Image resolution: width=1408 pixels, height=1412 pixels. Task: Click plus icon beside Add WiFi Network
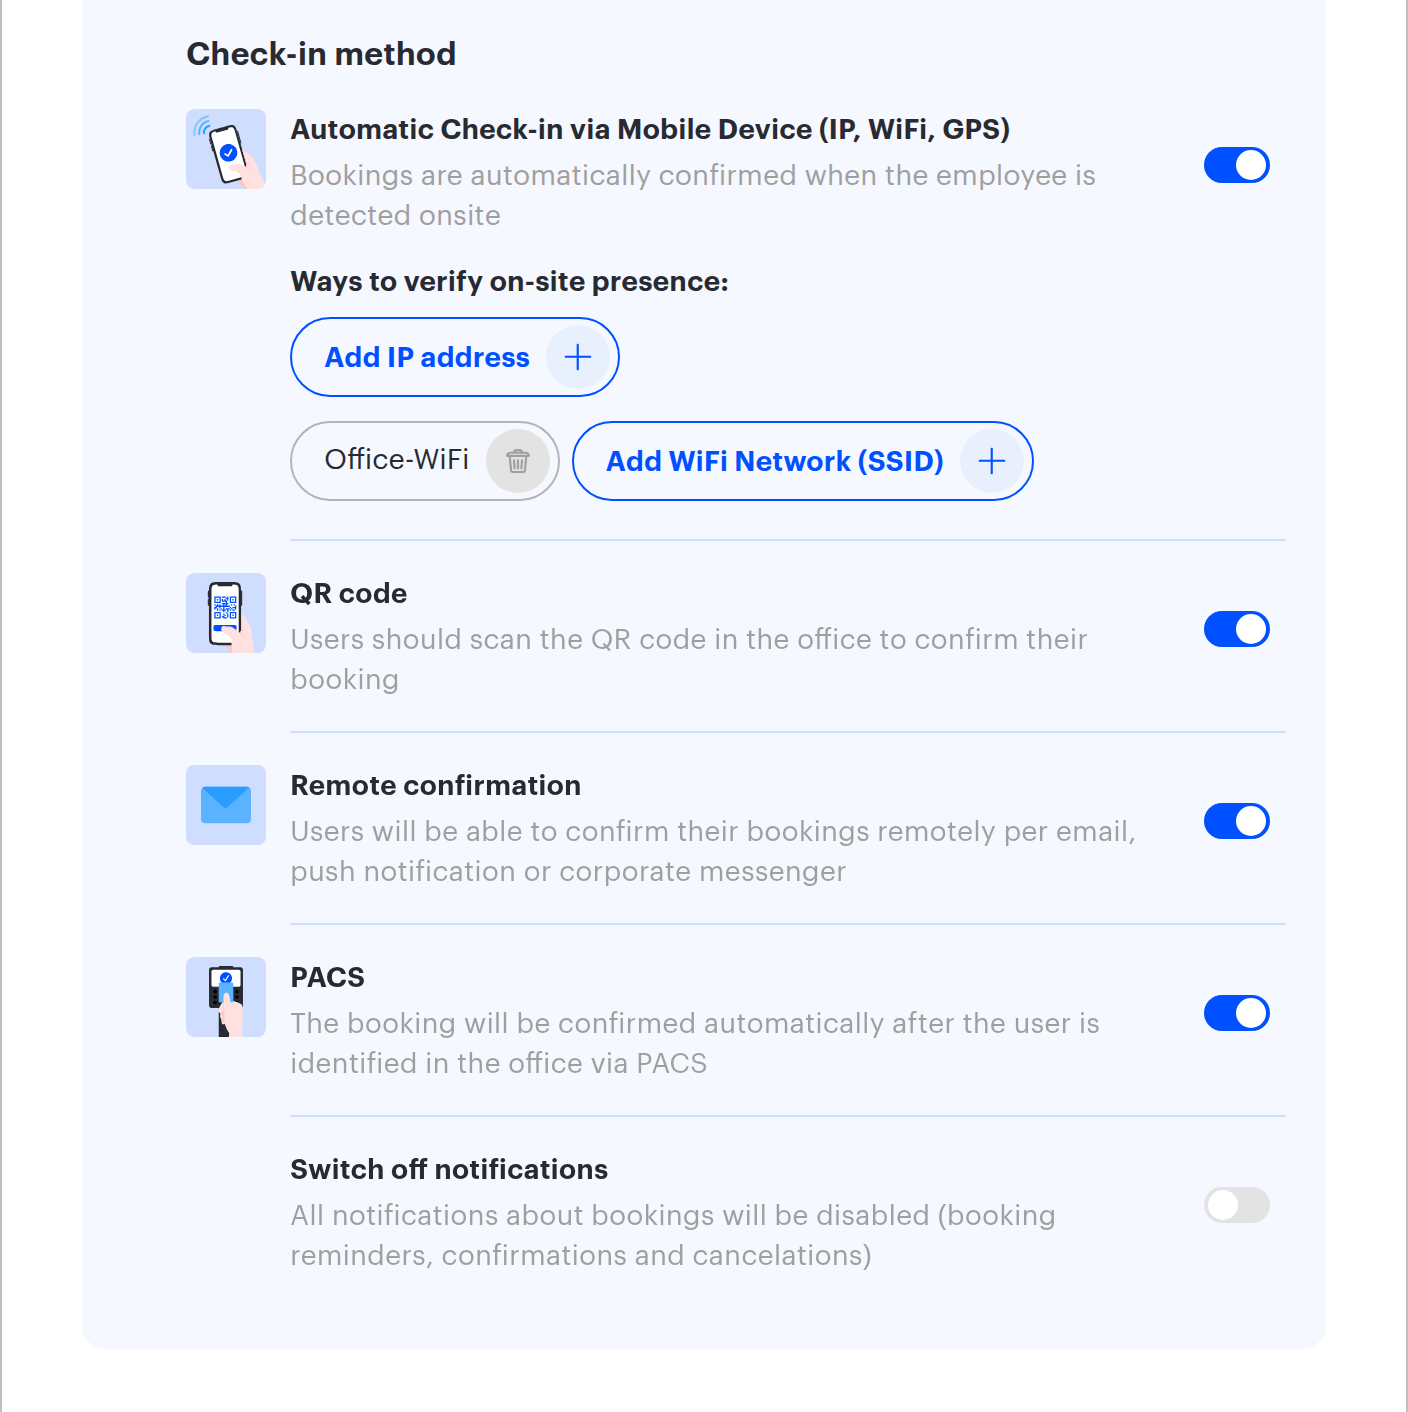point(992,461)
